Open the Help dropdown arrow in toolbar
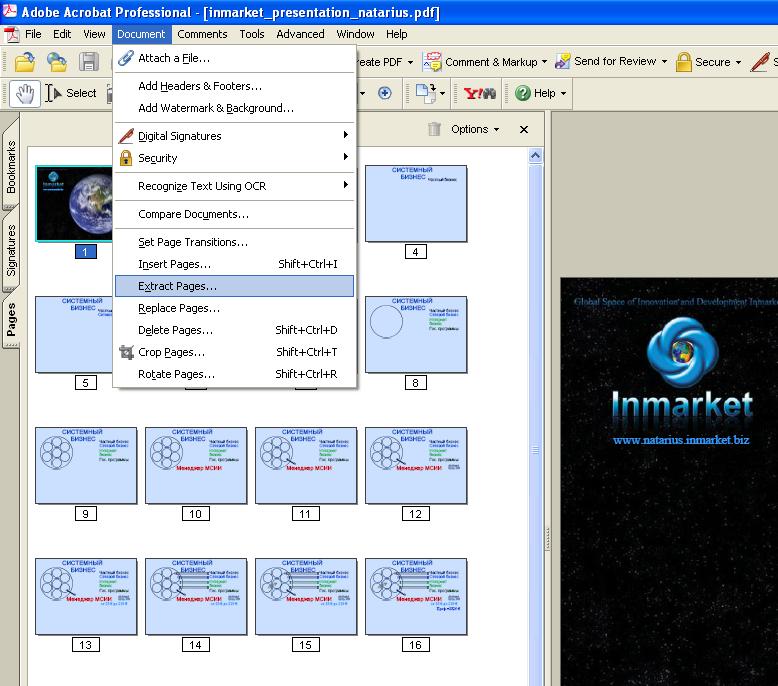Viewport: 778px width, 686px height. [563, 93]
